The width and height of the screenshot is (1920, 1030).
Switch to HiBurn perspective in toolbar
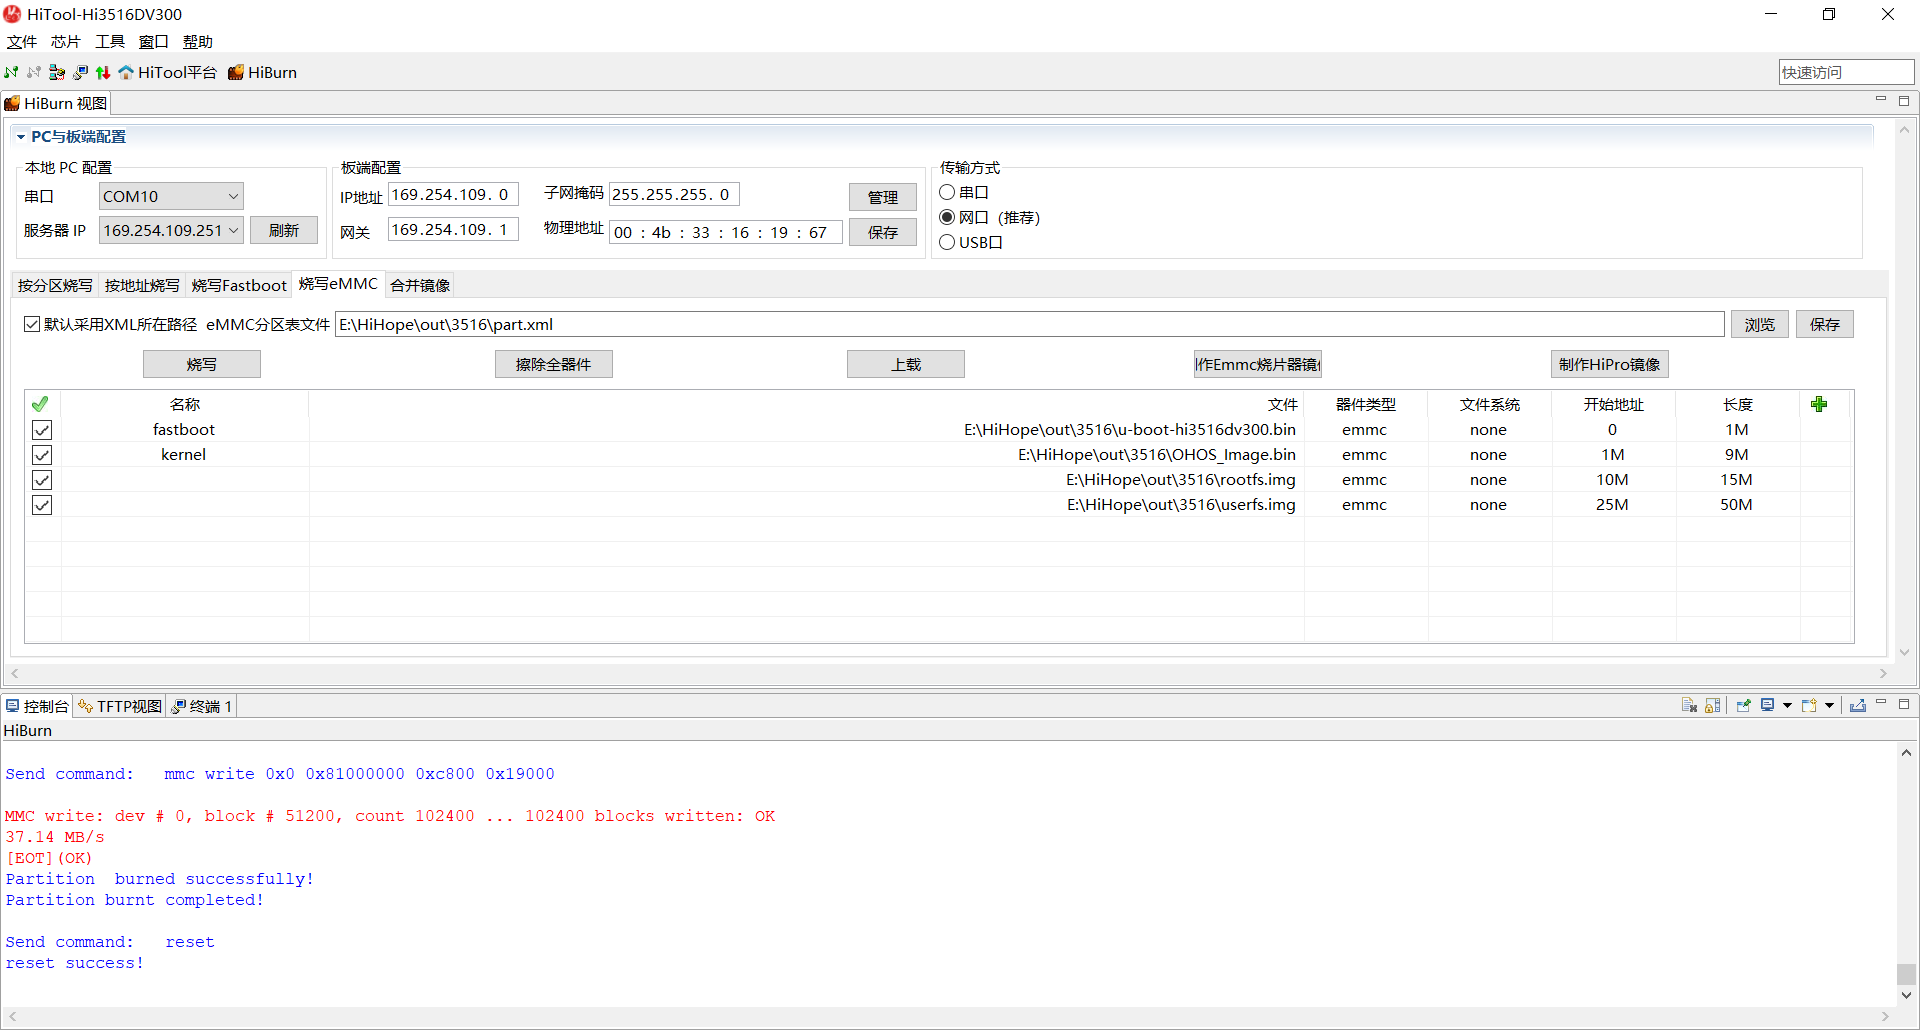(262, 72)
